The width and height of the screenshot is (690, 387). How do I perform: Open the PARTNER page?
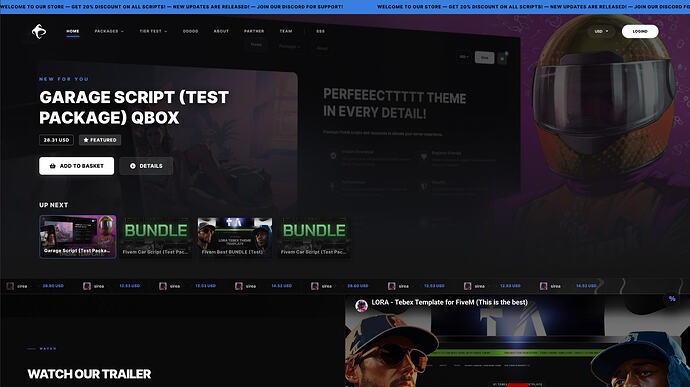click(254, 31)
